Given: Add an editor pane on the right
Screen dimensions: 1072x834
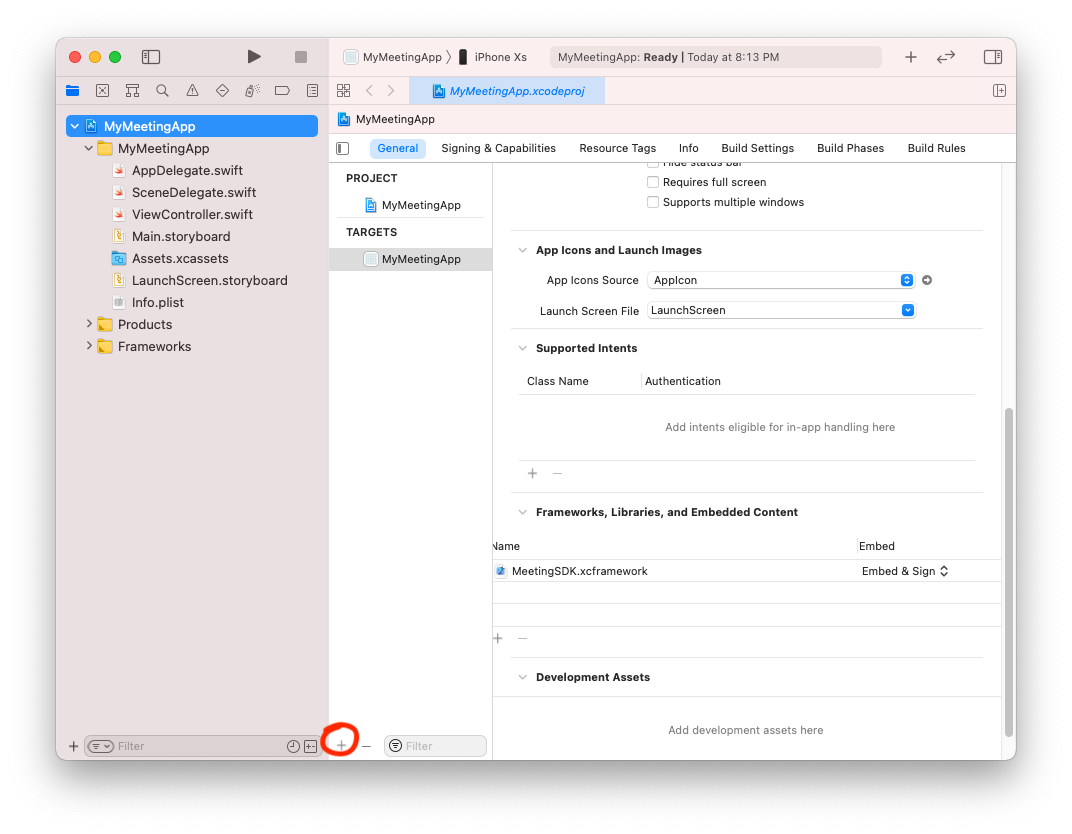Looking at the screenshot, I should point(999,90).
